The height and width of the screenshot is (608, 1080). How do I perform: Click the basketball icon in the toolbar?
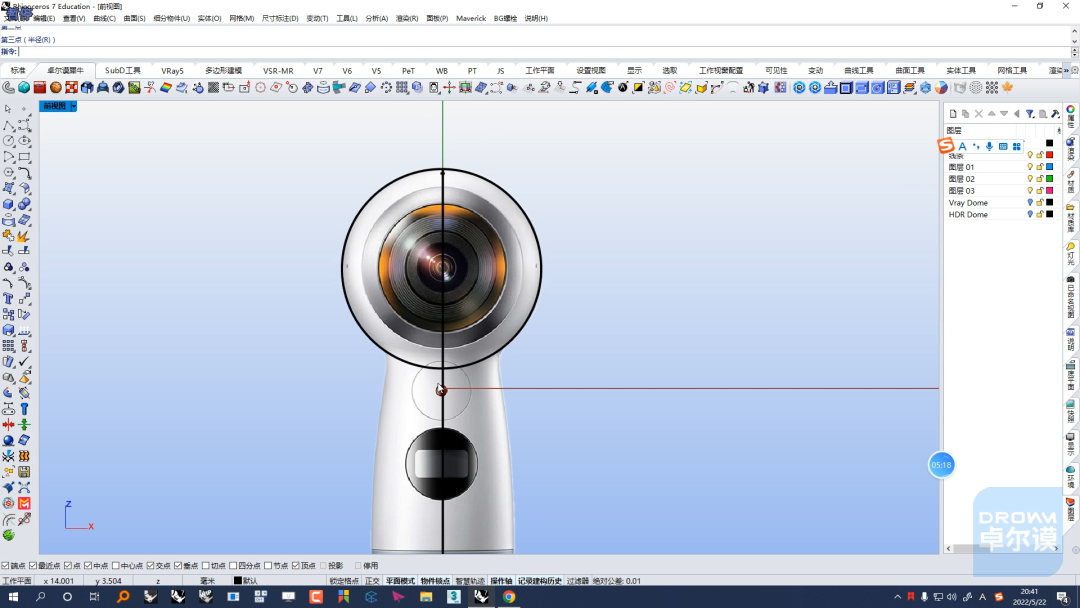[x=56, y=87]
